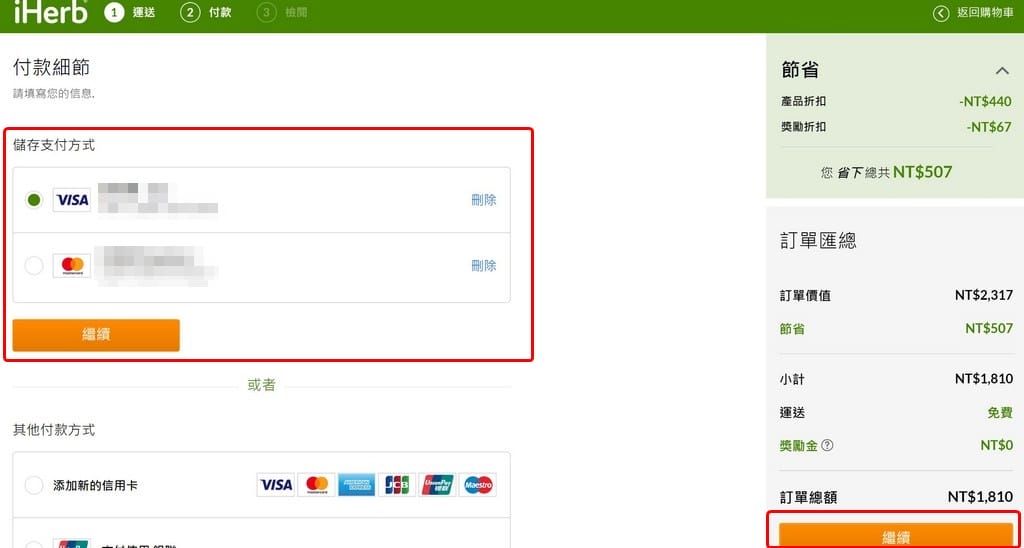Click the saved Mastercard logo
The height and width of the screenshot is (548, 1024).
(x=72, y=266)
